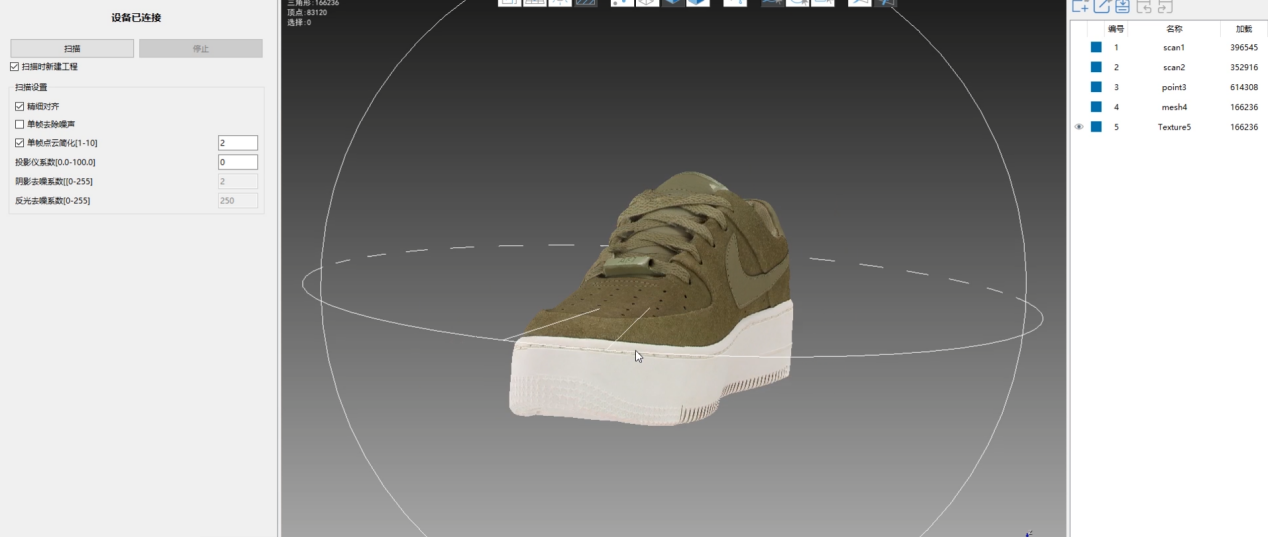This screenshot has width=1269, height=538.
Task: Click number 1 in the scan1 row
Action: [x=1116, y=47]
